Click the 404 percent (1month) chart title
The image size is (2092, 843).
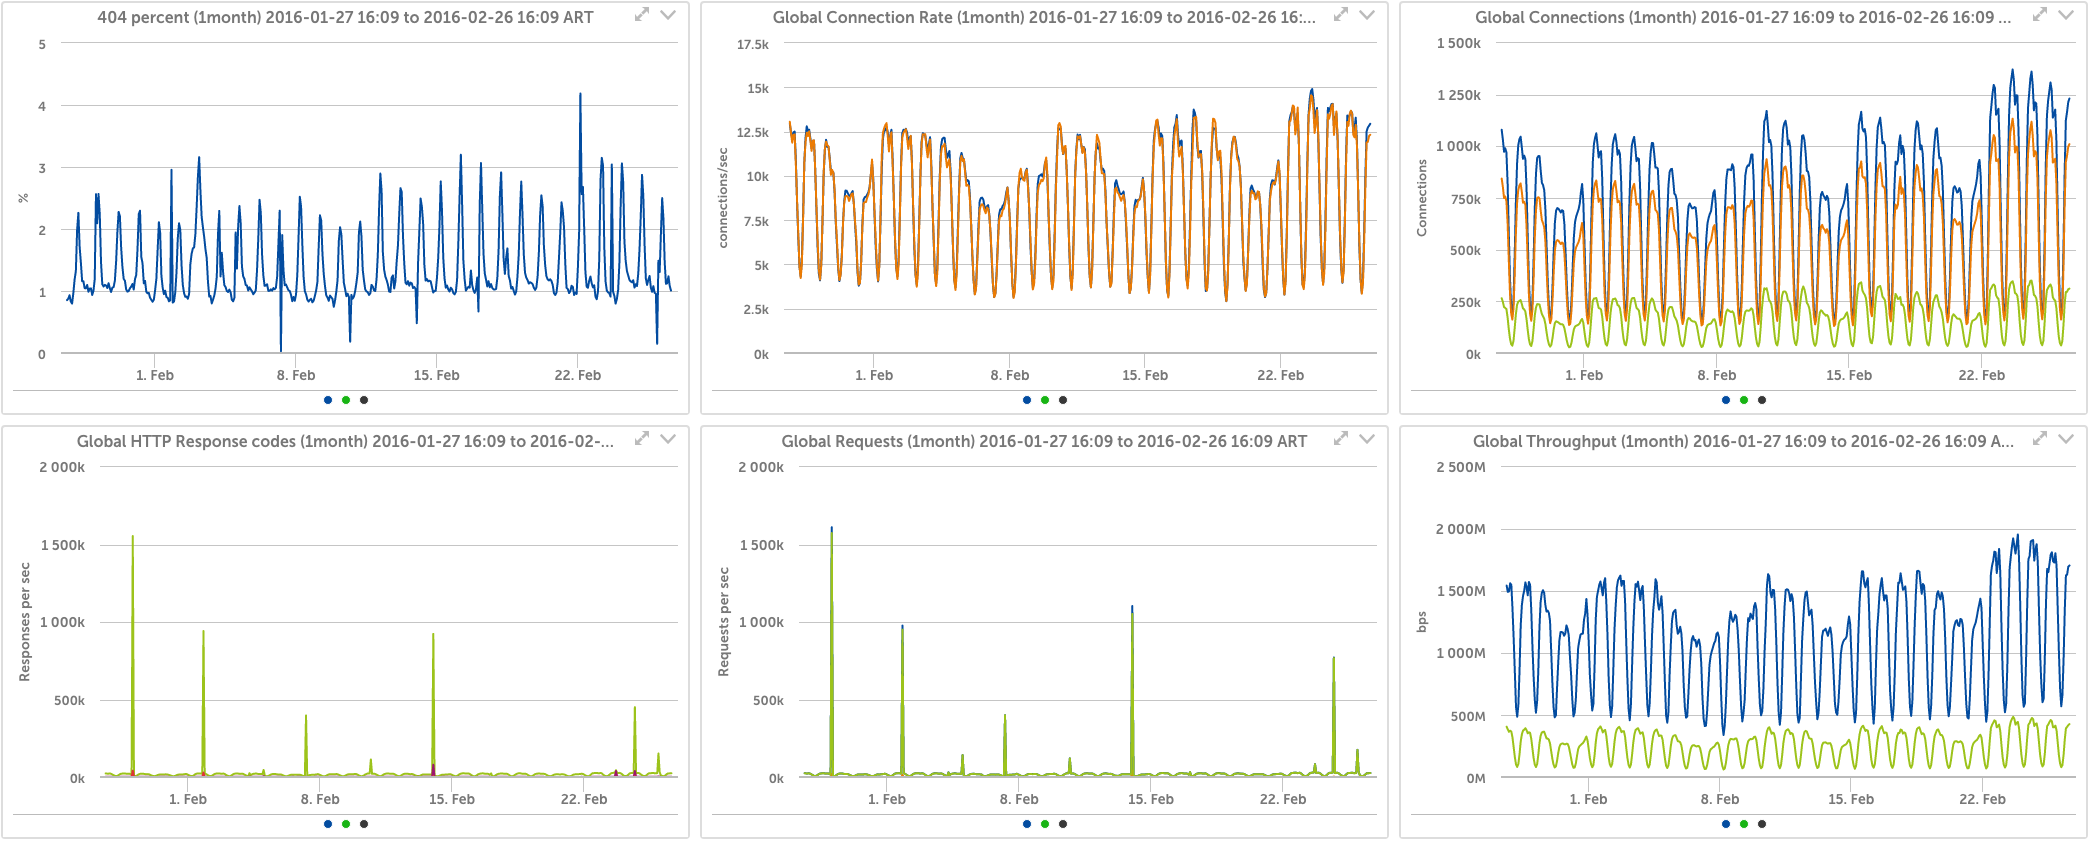pos(345,17)
